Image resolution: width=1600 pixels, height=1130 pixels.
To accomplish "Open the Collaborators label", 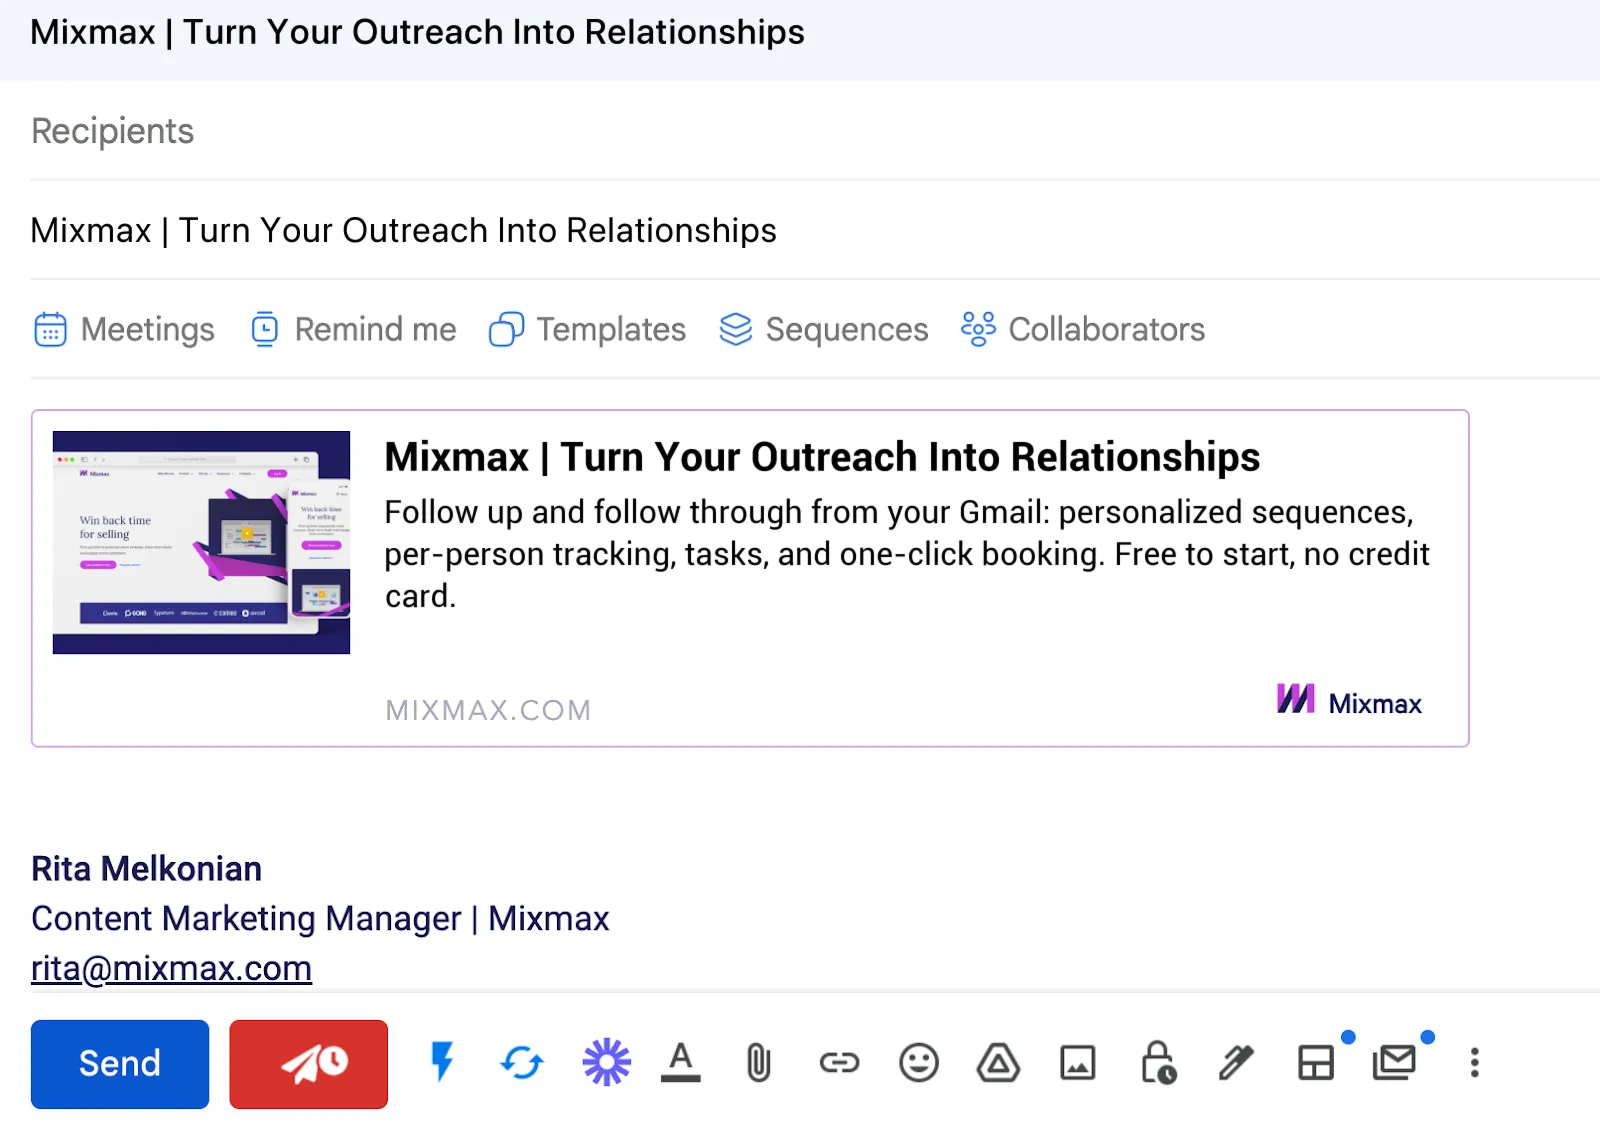I will pos(1107,329).
